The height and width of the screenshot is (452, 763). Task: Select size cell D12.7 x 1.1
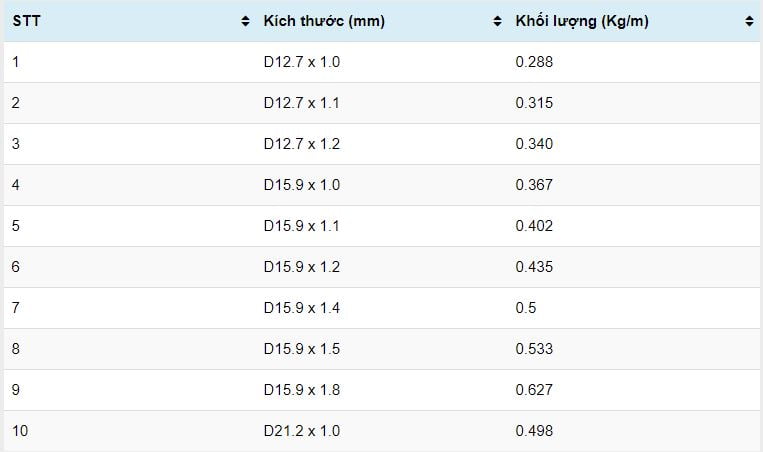302,103
